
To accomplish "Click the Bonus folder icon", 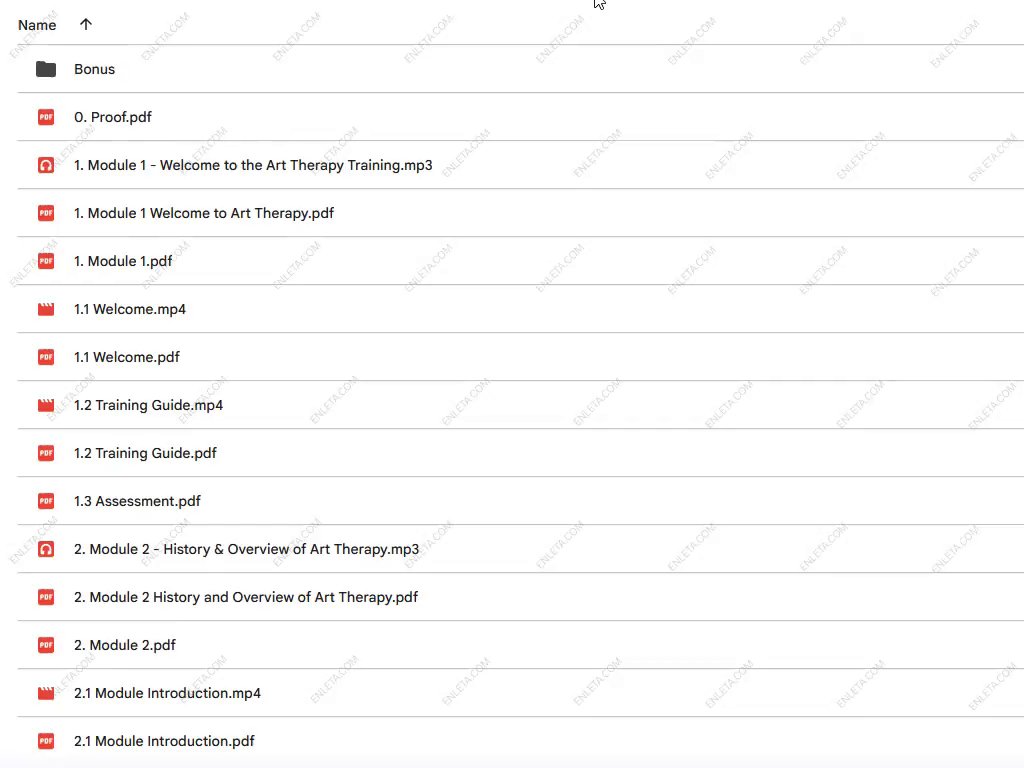I will pyautogui.click(x=46, y=69).
